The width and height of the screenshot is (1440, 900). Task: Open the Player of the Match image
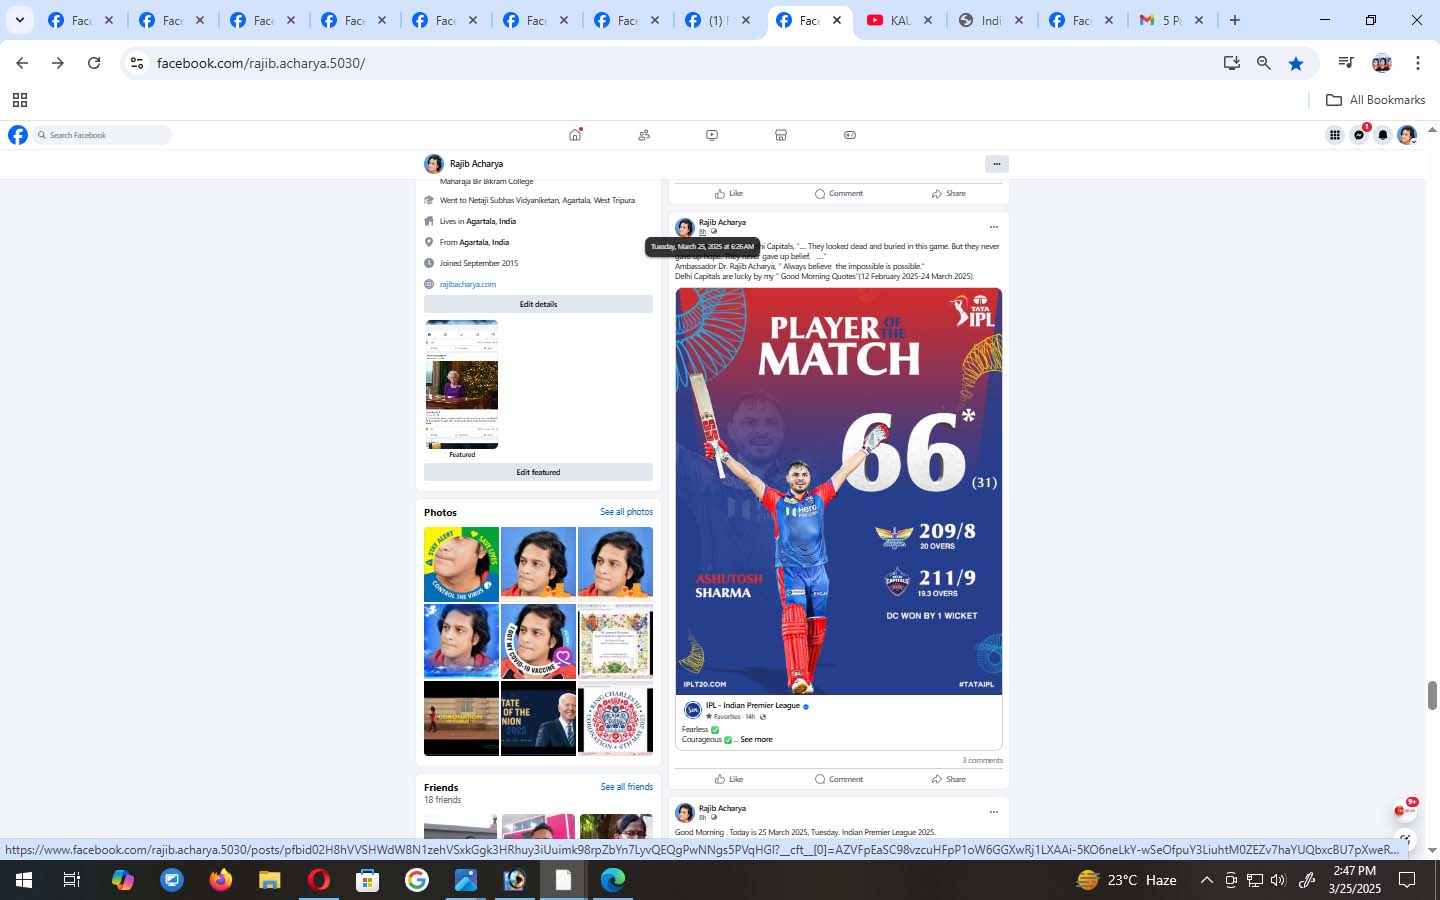(x=838, y=491)
